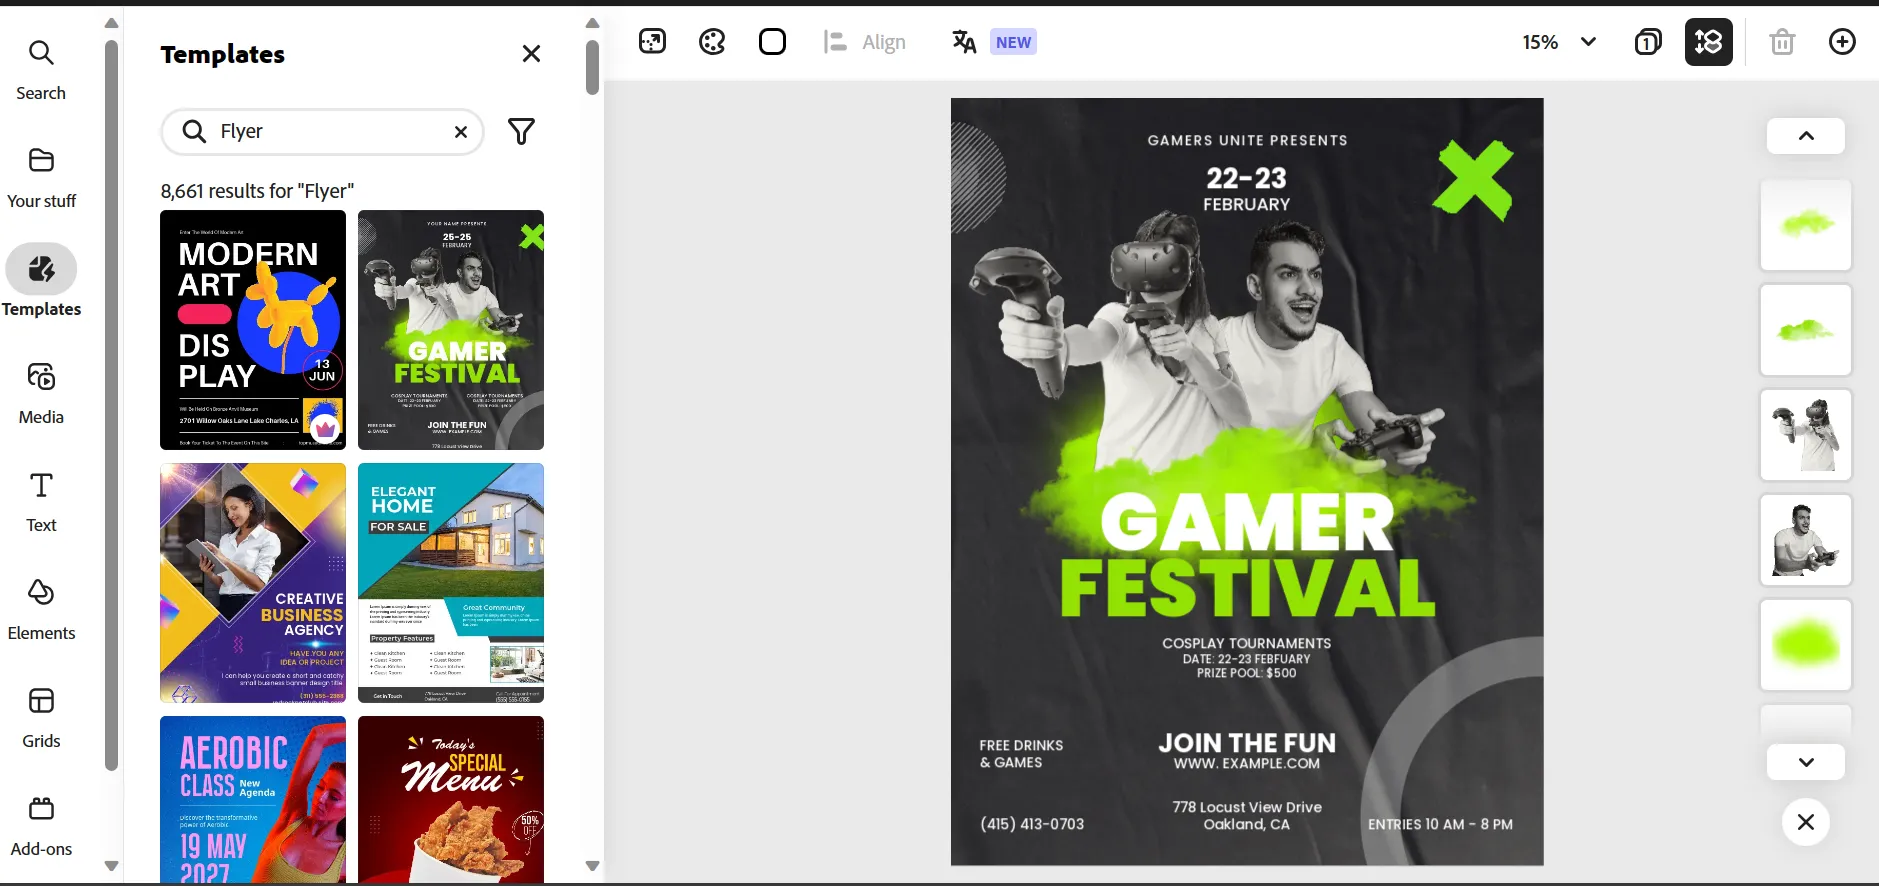Viewport: 1879px width, 886px height.
Task: Toggle the layers stack view button
Action: pos(1708,42)
